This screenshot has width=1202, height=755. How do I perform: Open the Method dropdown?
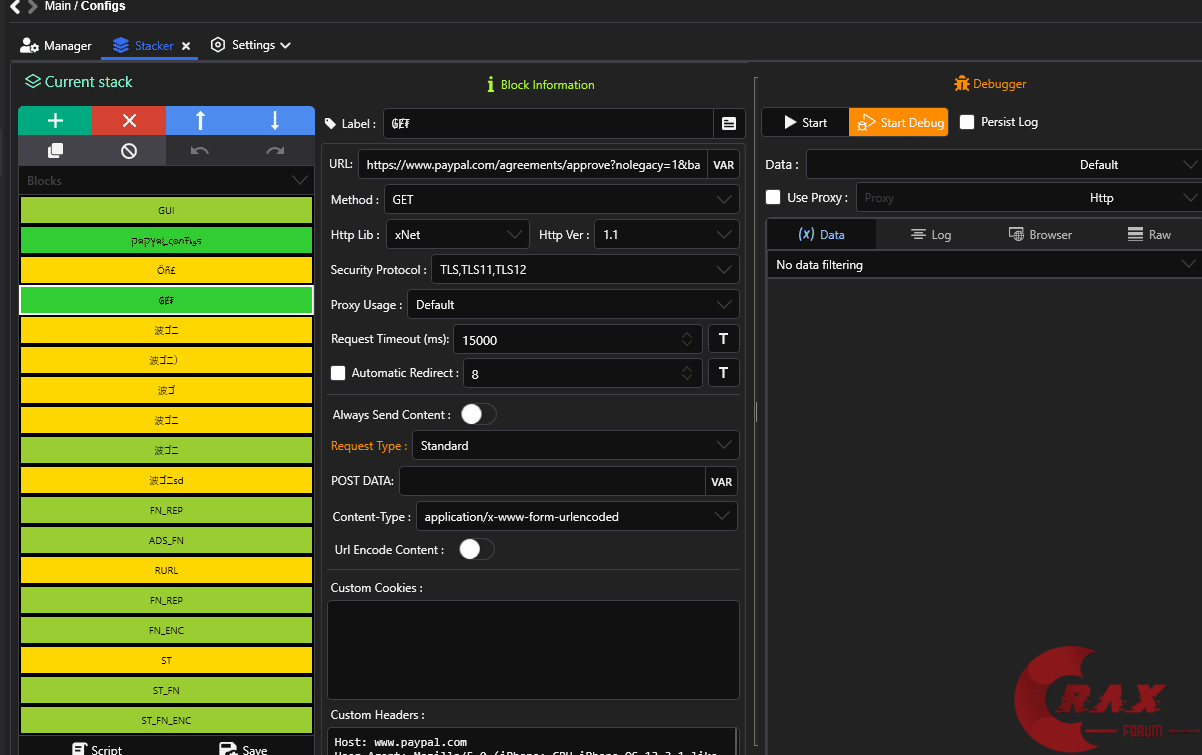561,200
